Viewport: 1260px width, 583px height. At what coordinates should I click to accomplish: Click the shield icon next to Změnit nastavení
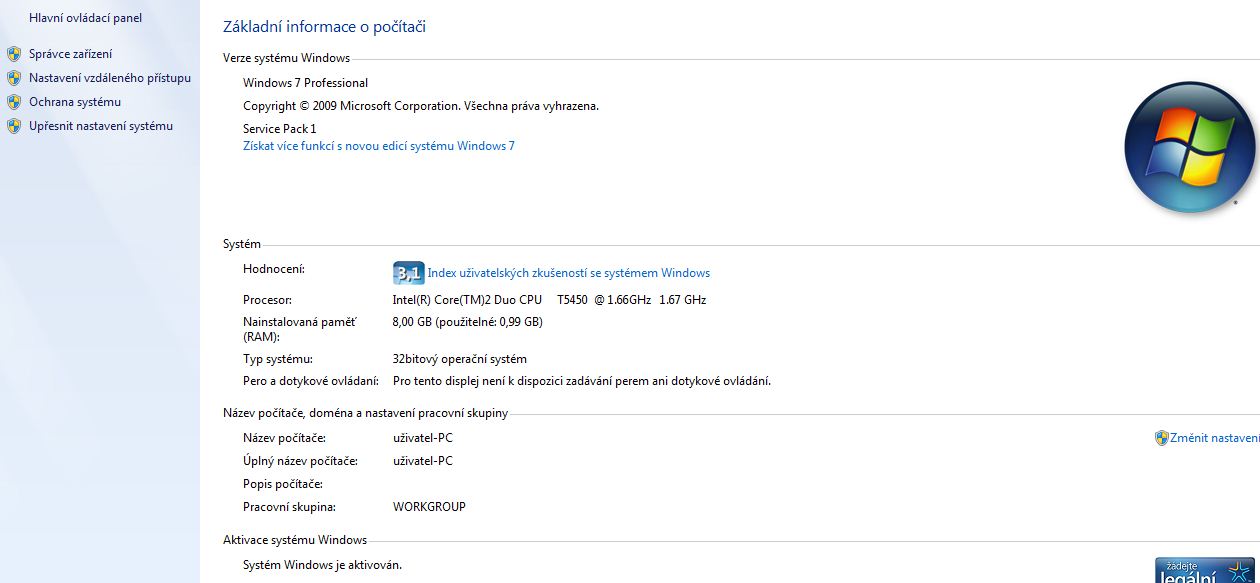click(1161, 438)
